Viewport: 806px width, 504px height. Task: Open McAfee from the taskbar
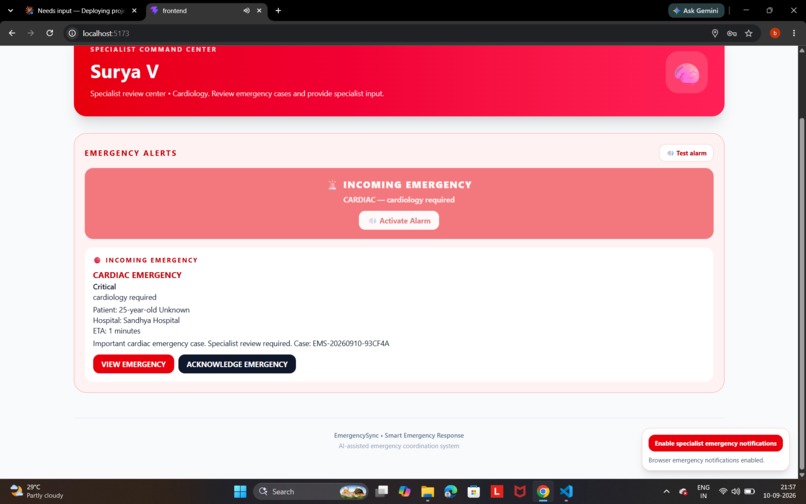coord(520,491)
